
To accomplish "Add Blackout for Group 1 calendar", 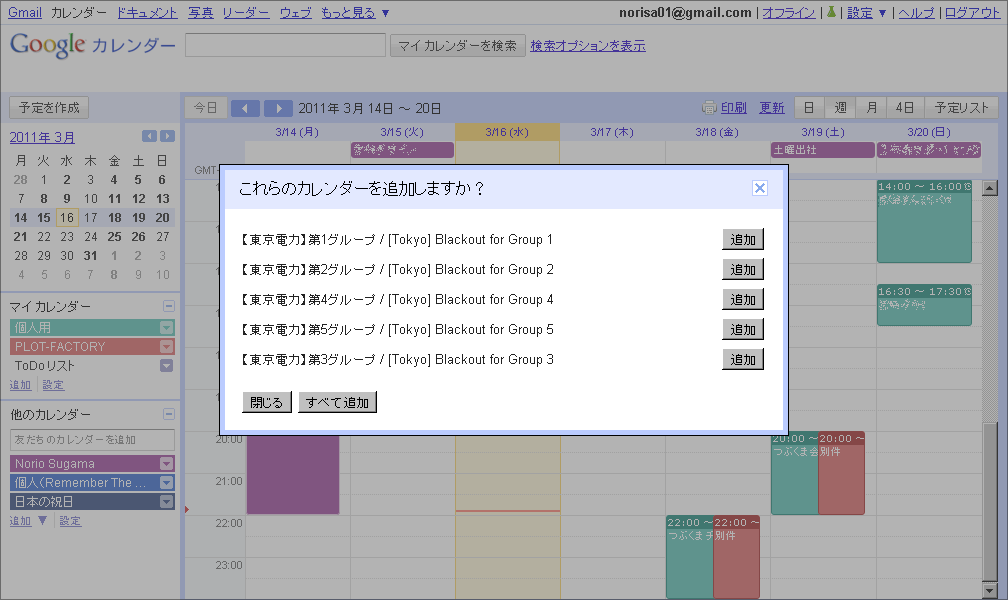I will (742, 239).
